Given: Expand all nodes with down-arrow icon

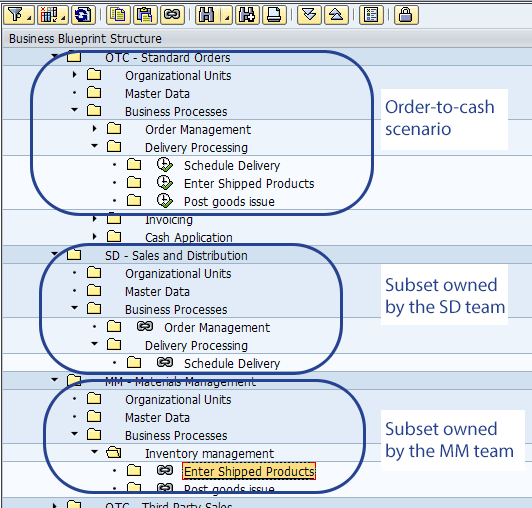Looking at the screenshot, I should [309, 15].
